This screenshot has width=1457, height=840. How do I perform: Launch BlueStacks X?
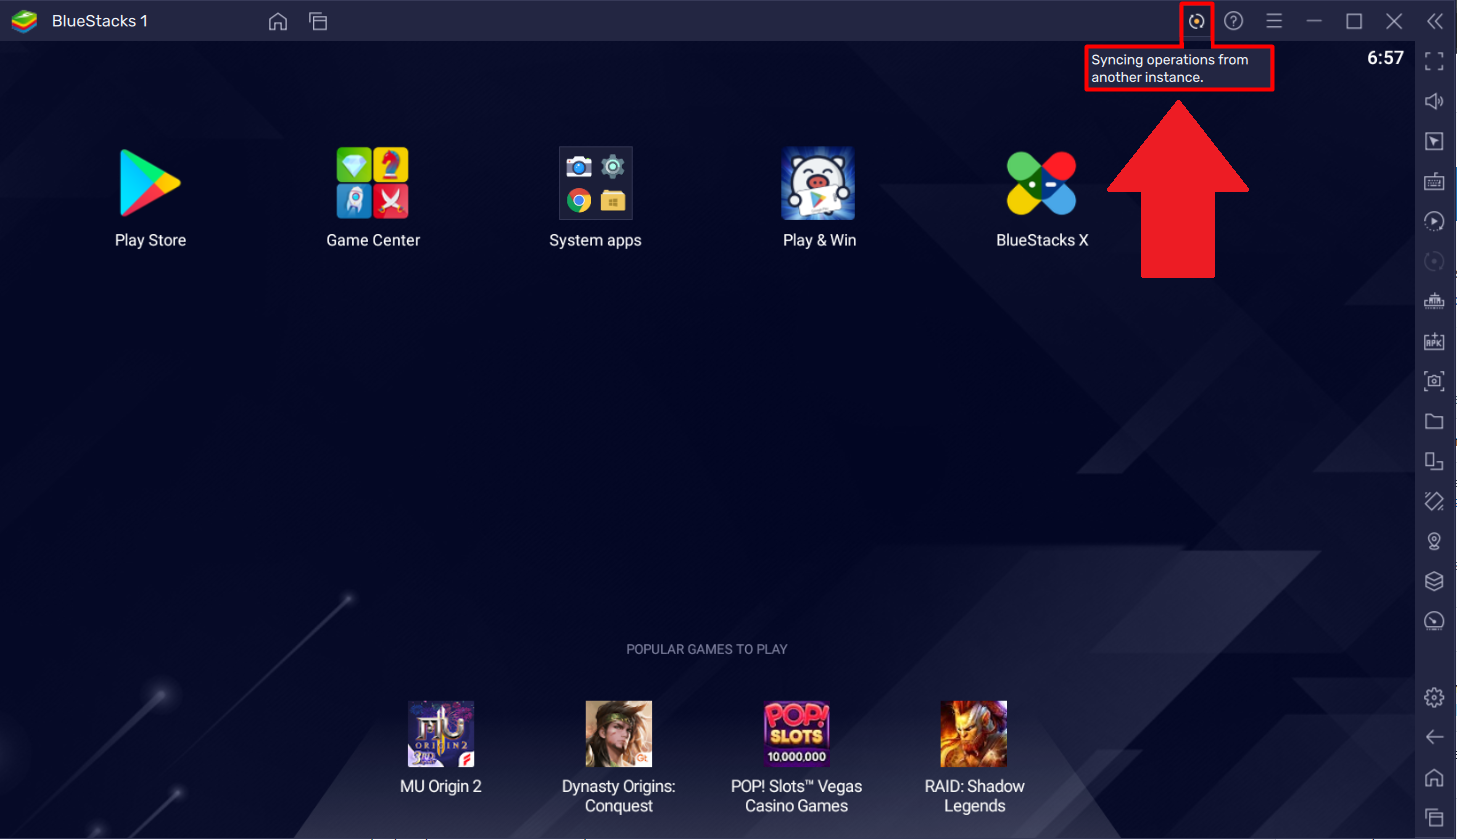pos(1041,184)
